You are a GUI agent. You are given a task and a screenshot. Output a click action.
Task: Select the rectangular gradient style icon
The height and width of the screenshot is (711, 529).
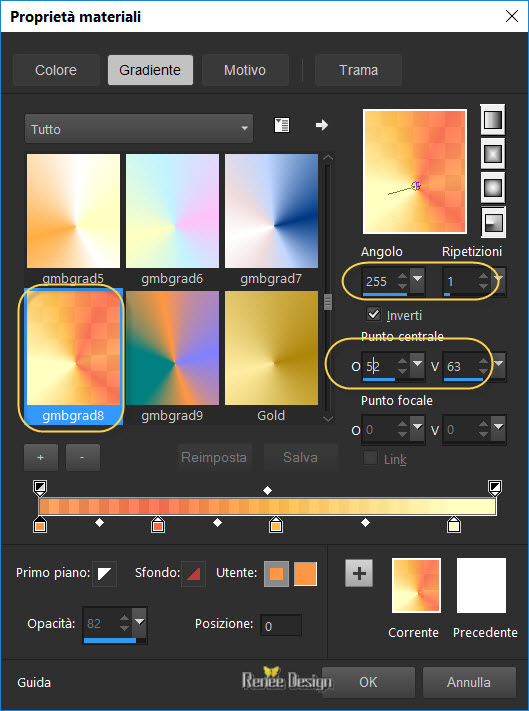click(x=492, y=154)
